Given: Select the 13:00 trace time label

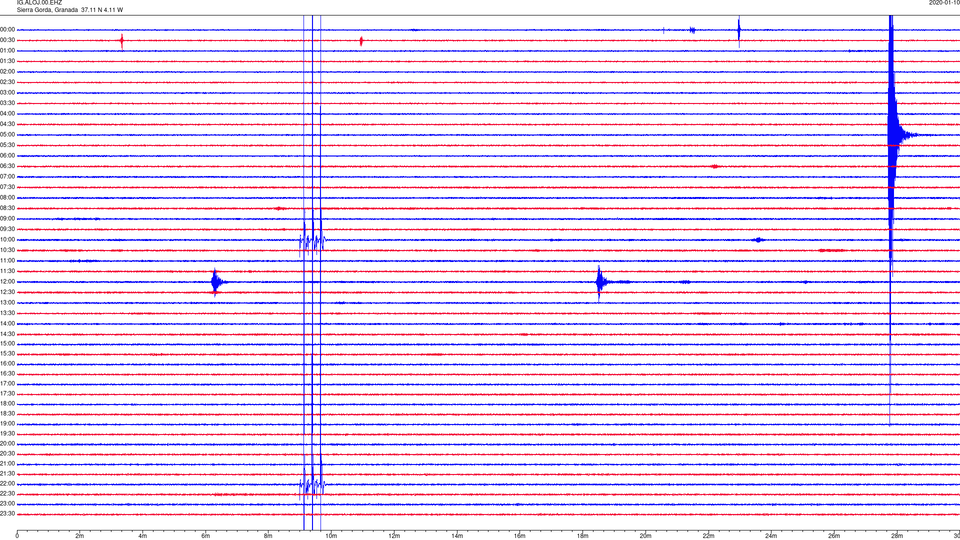Looking at the screenshot, I should coord(7,302).
